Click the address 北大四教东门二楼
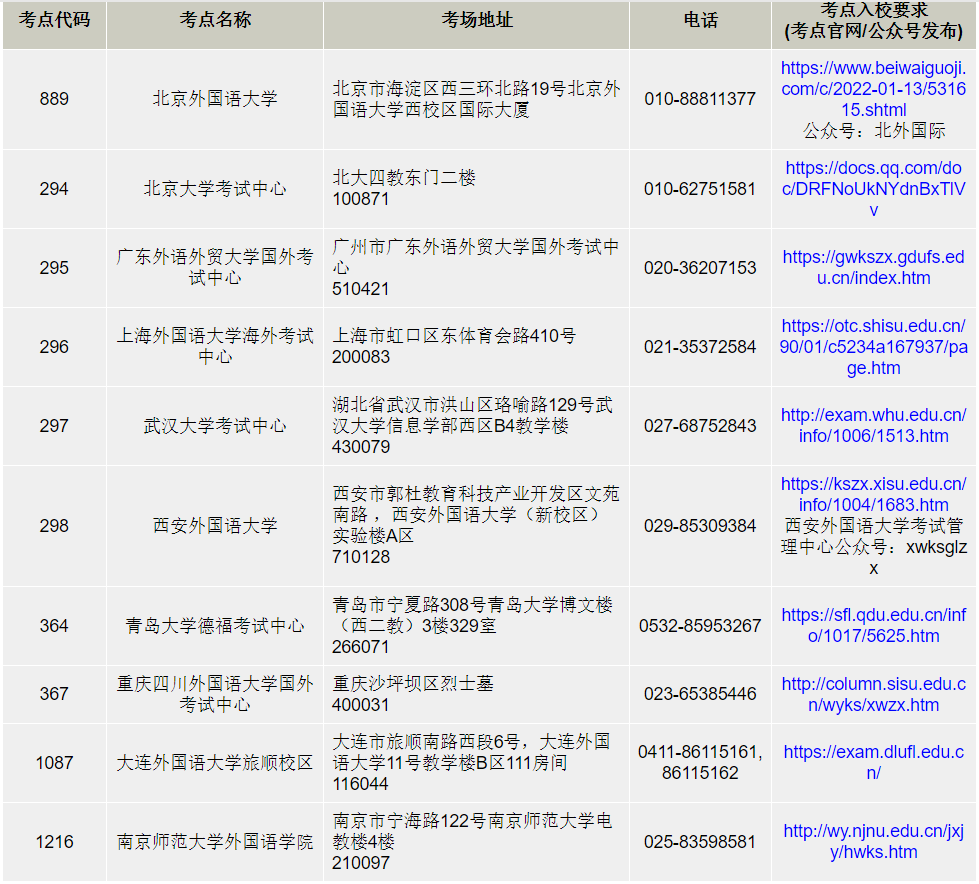This screenshot has width=979, height=884. (x=404, y=178)
